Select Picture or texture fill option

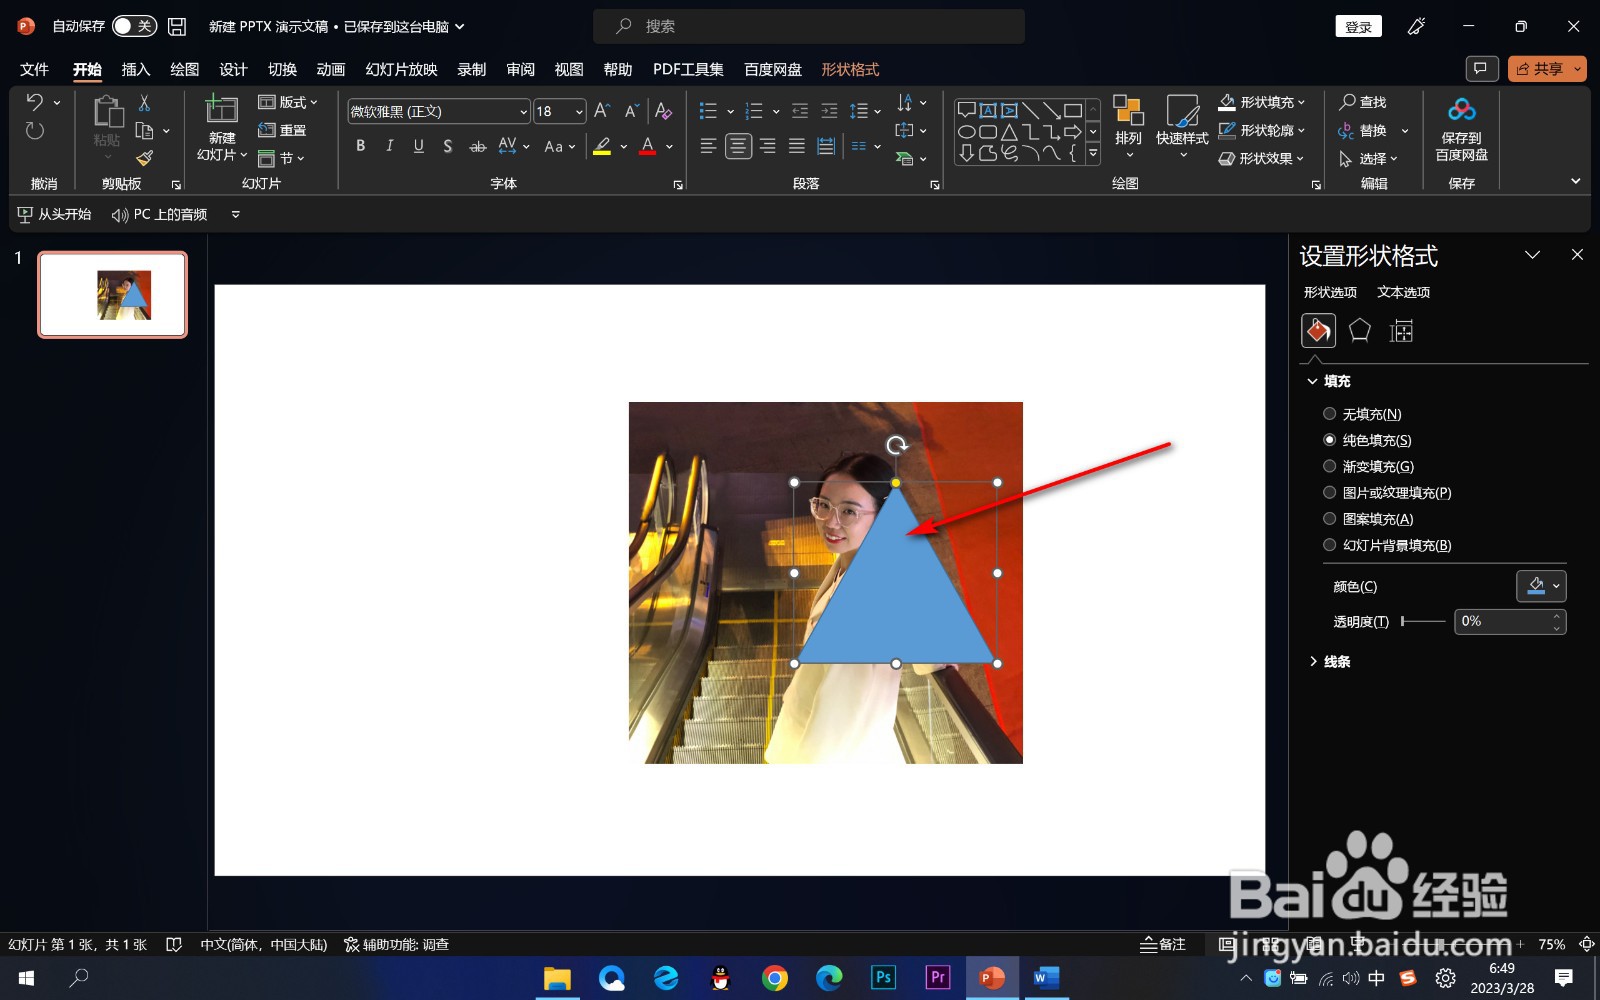(x=1329, y=492)
